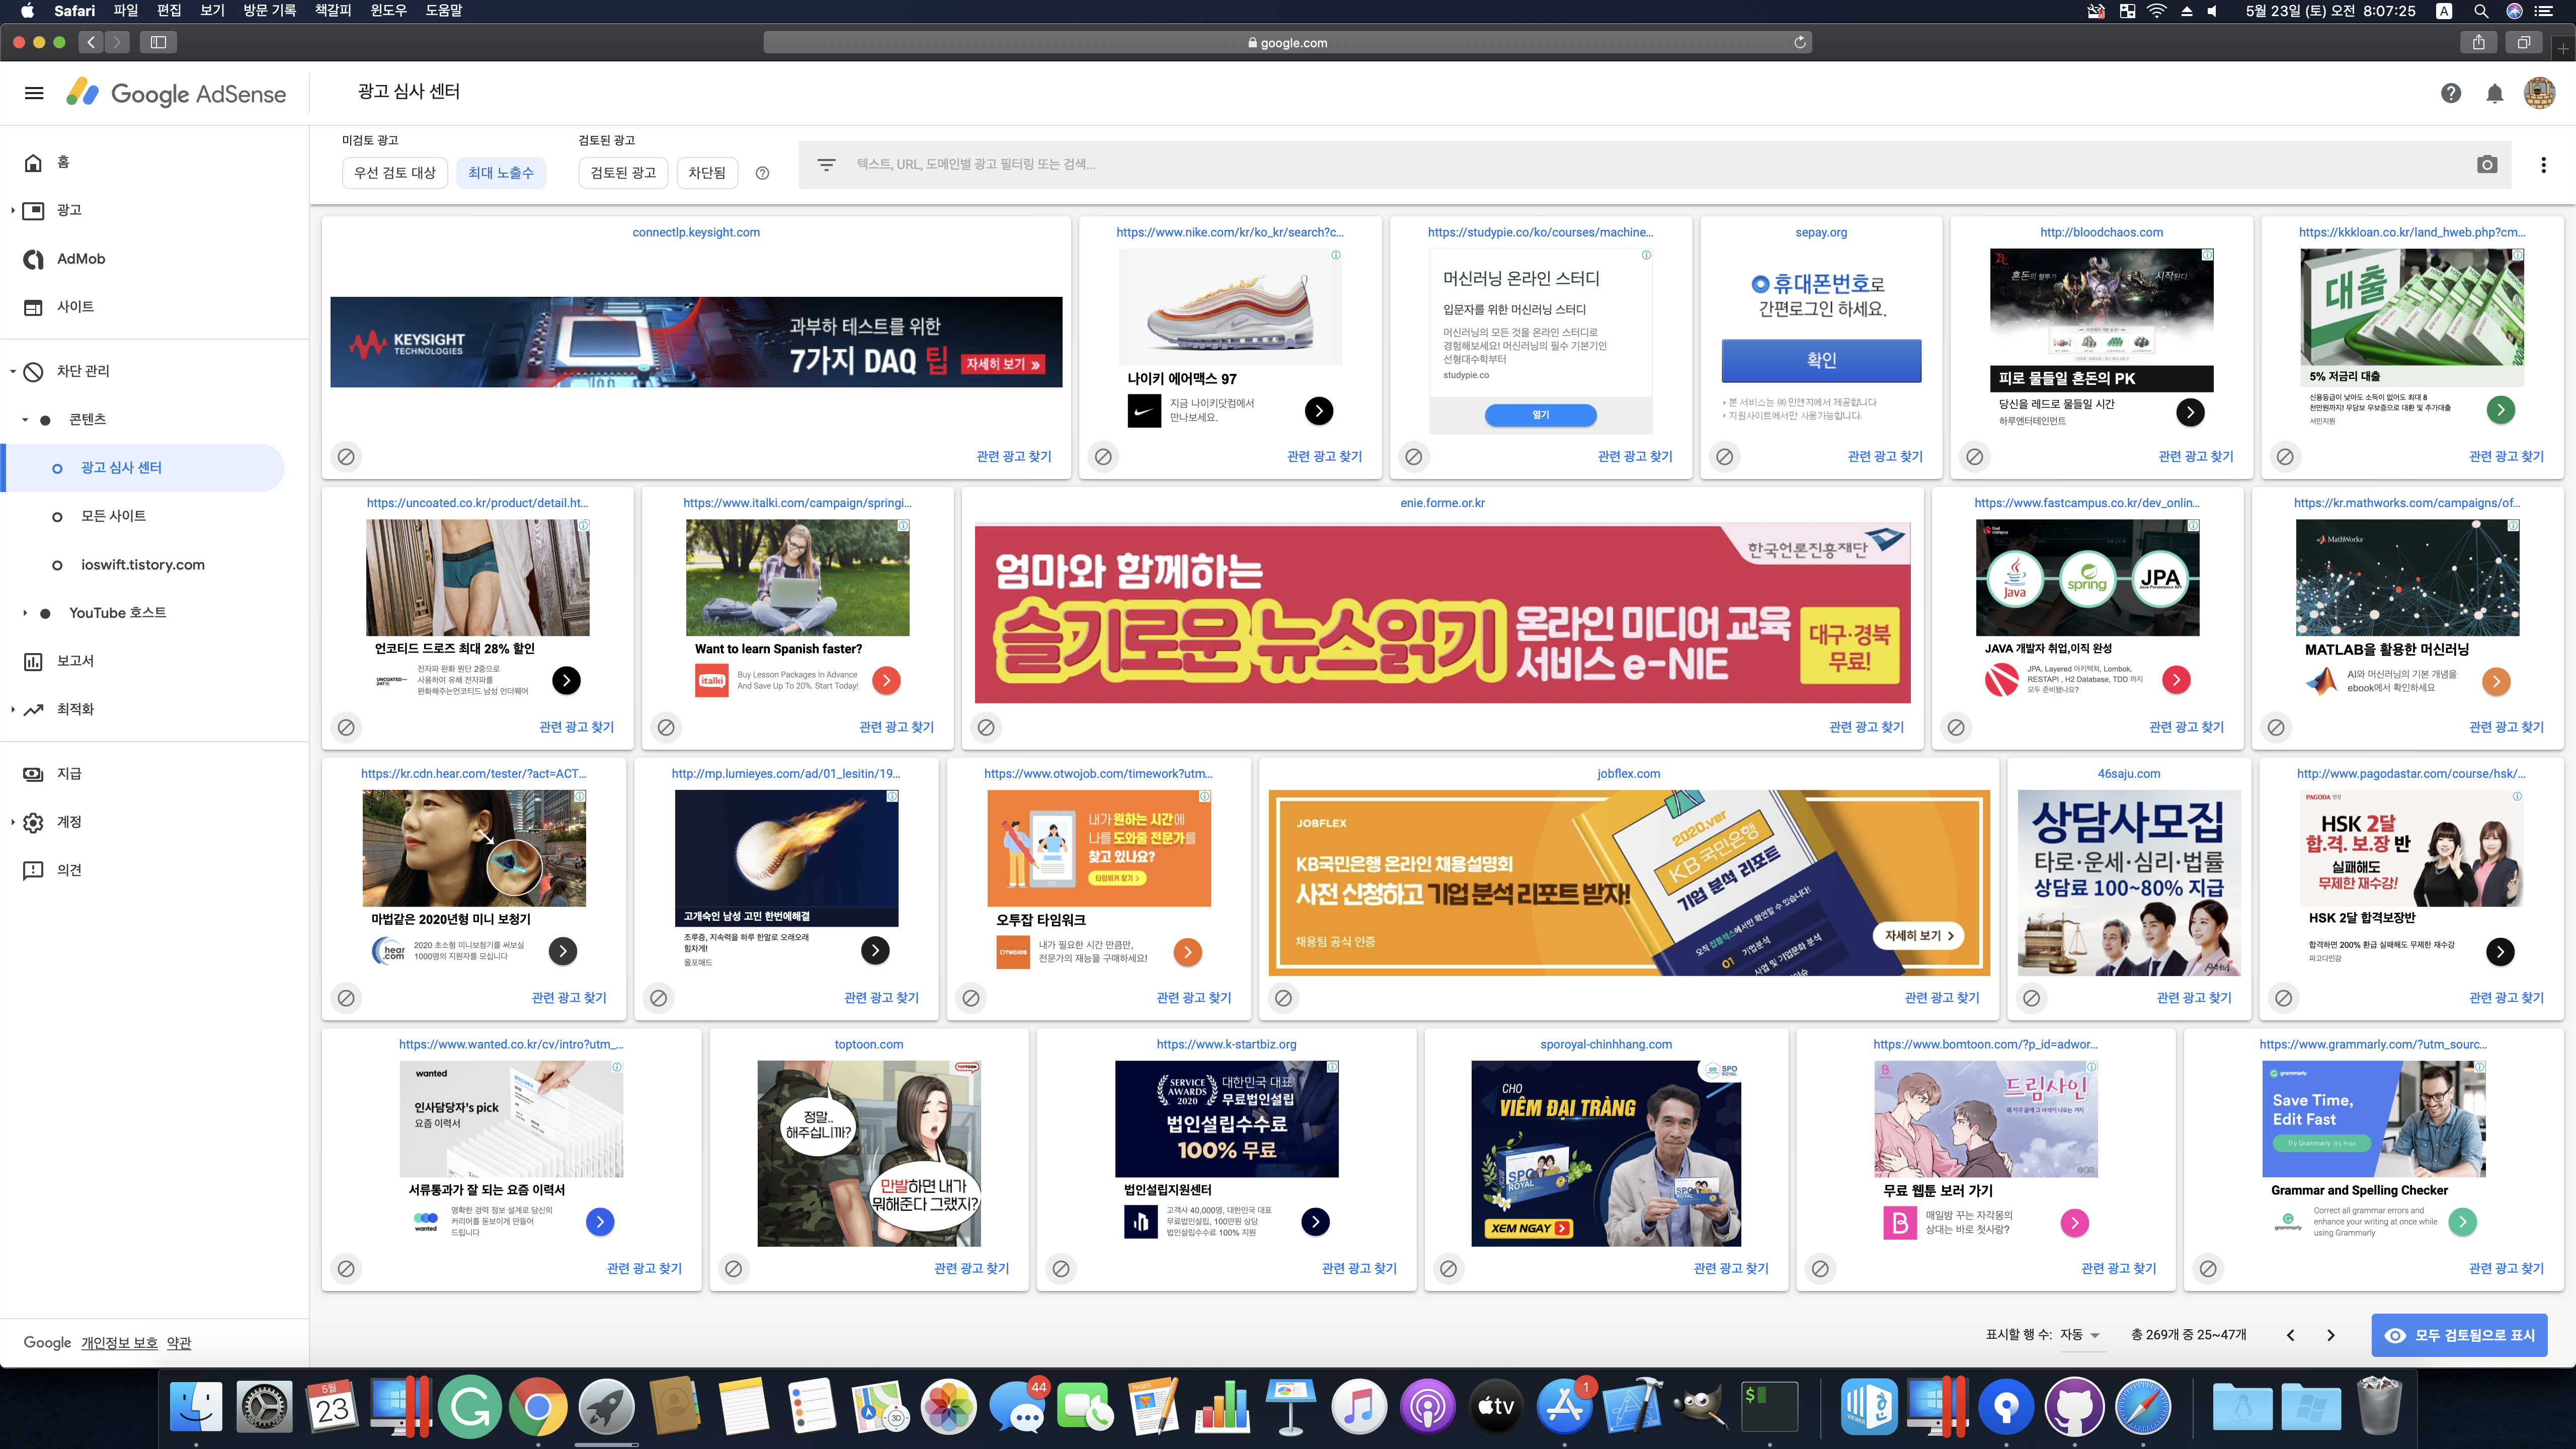Open the 방문 기록 menu in menu bar
2576x1449 pixels.
[x=269, y=11]
